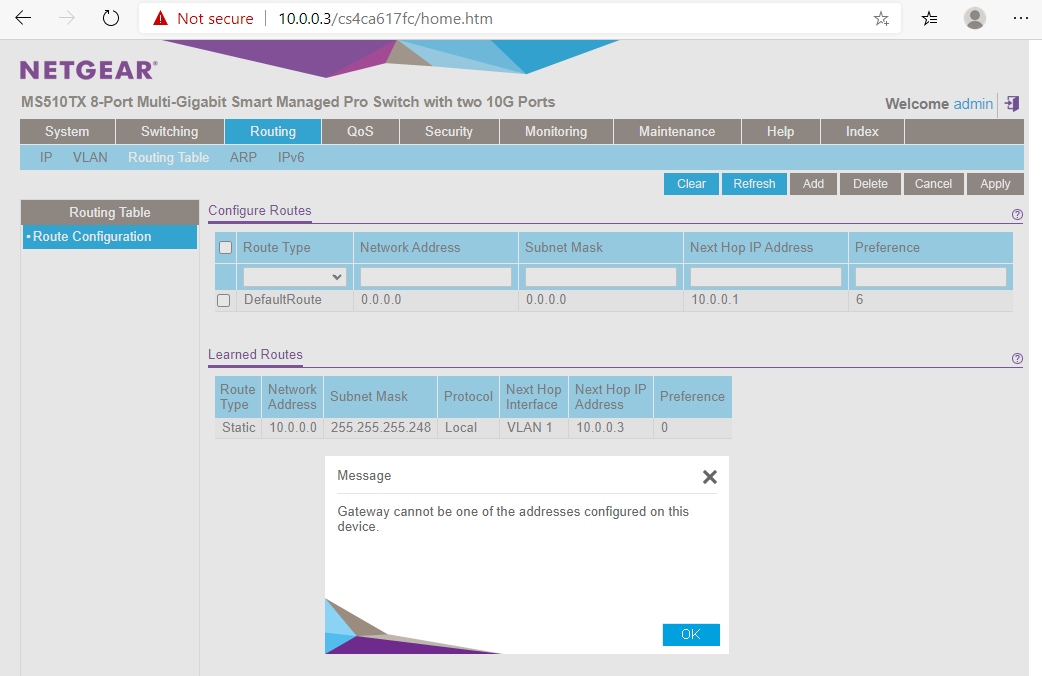Click learned route network address 10.0.0.0
Viewport: 1042px width, 676px height.
click(x=292, y=427)
